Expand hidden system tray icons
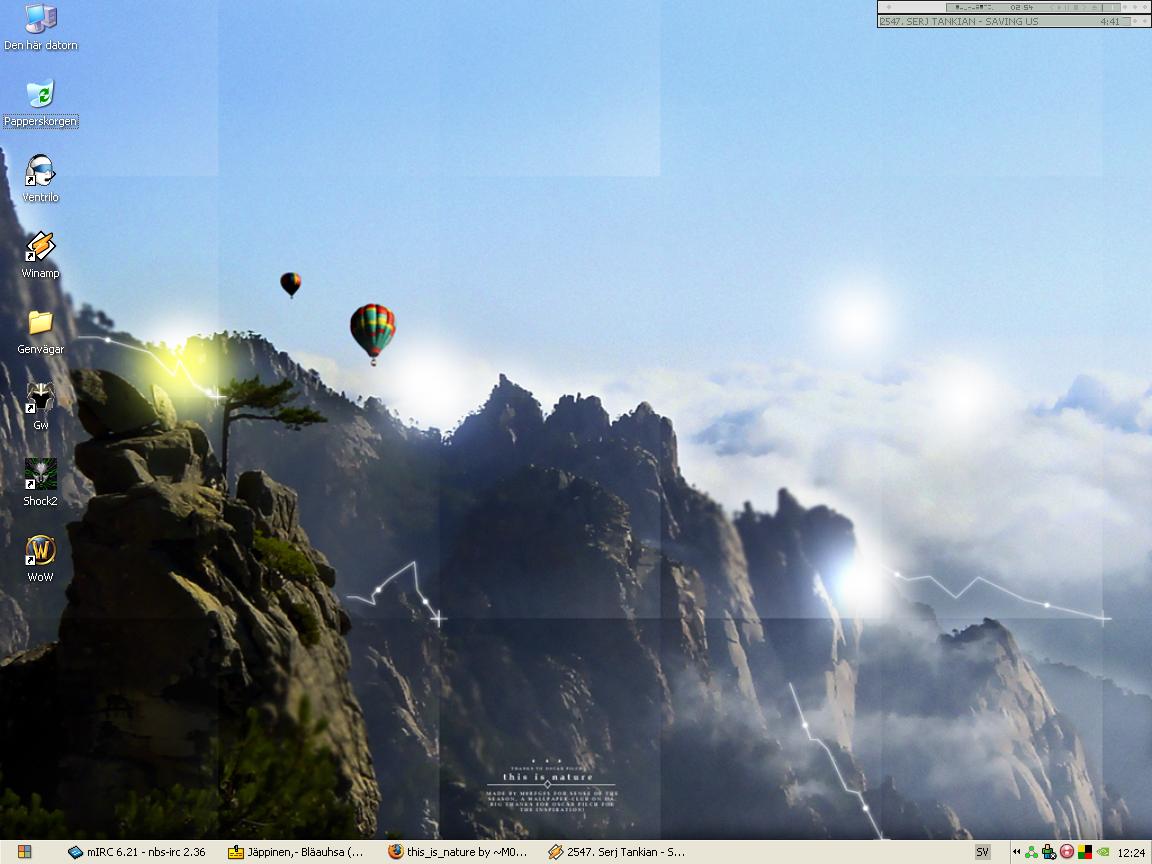This screenshot has width=1152, height=864. click(x=1016, y=852)
